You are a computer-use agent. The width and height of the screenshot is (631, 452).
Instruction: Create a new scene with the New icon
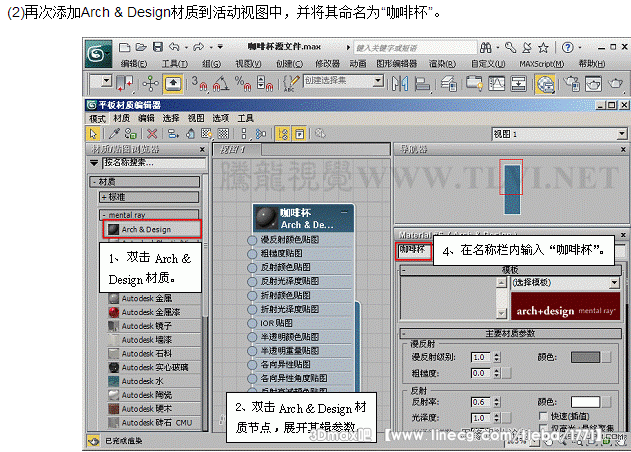(x=124, y=47)
